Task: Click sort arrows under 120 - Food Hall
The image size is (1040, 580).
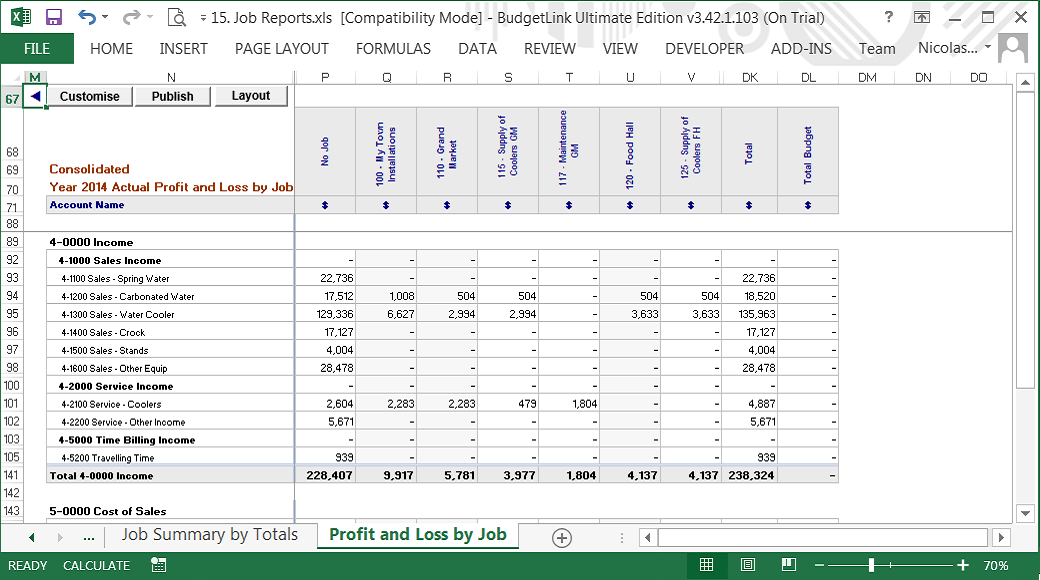Action: point(630,205)
